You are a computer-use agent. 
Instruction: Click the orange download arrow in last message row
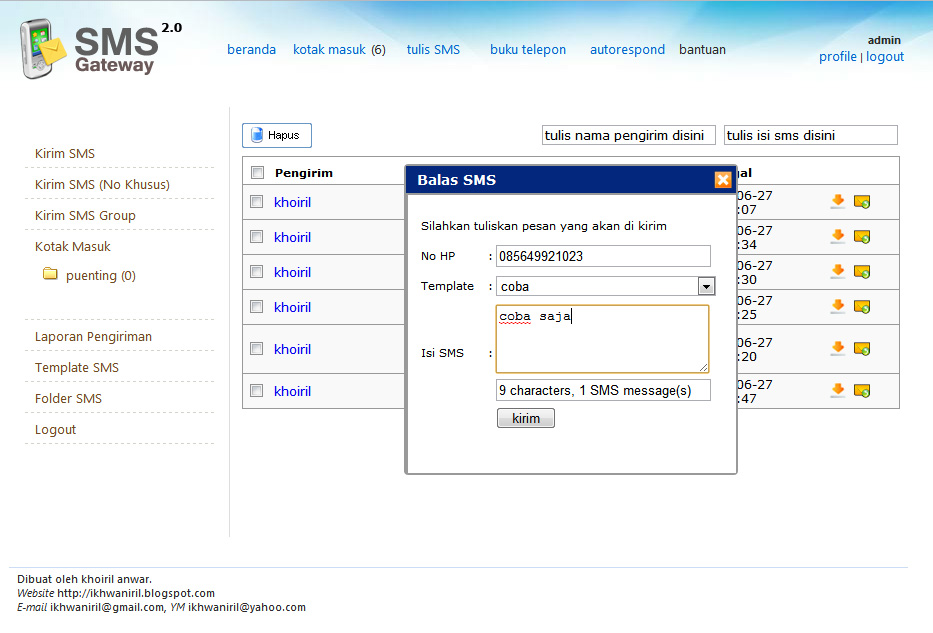point(838,391)
